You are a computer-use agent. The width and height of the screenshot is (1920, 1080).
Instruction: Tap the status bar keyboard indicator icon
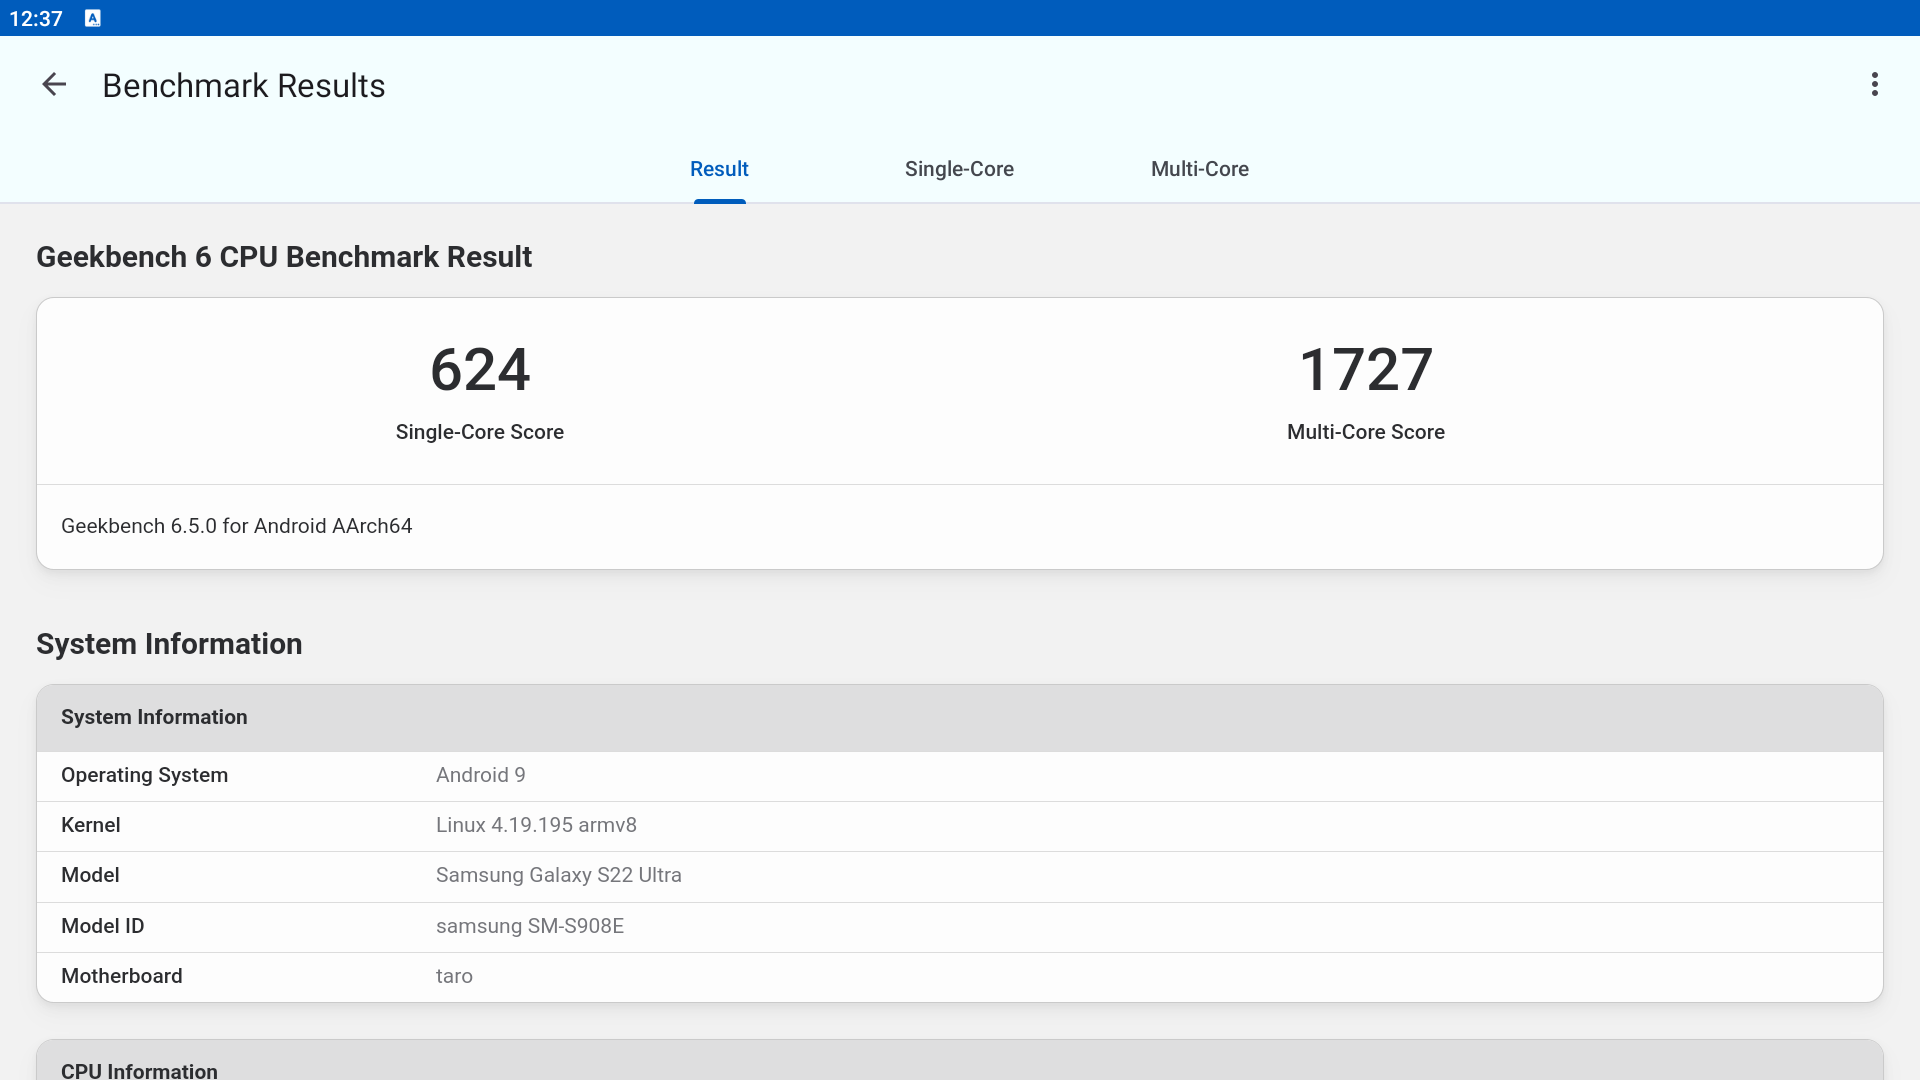click(x=93, y=18)
